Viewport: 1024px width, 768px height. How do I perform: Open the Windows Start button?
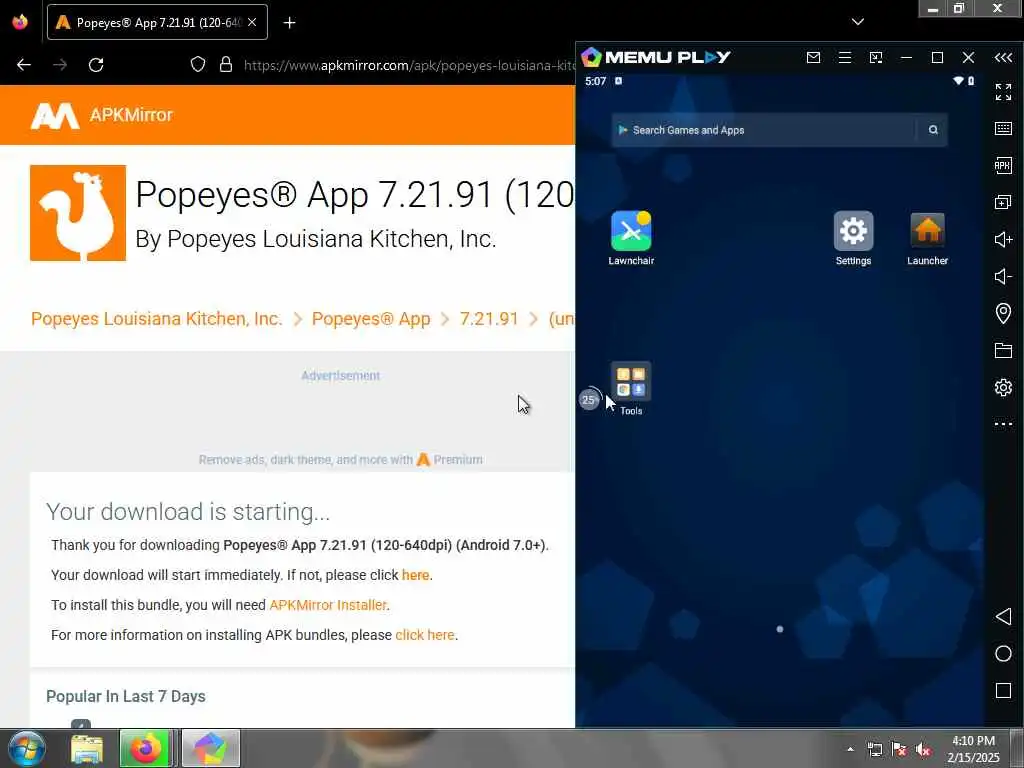click(26, 748)
